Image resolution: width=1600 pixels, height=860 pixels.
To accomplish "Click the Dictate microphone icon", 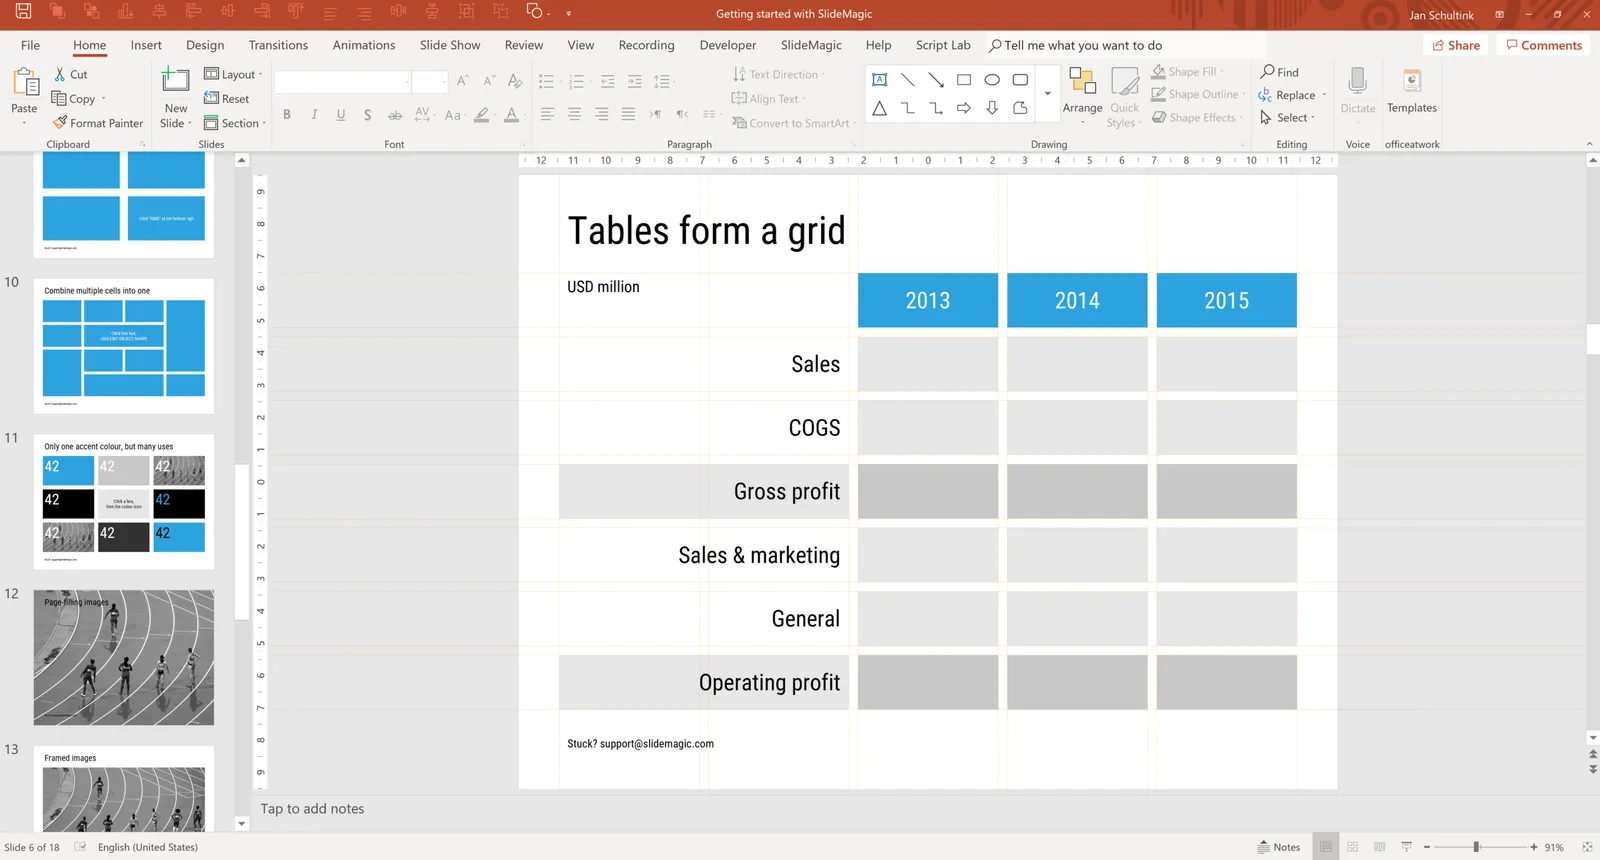I will tap(1358, 82).
